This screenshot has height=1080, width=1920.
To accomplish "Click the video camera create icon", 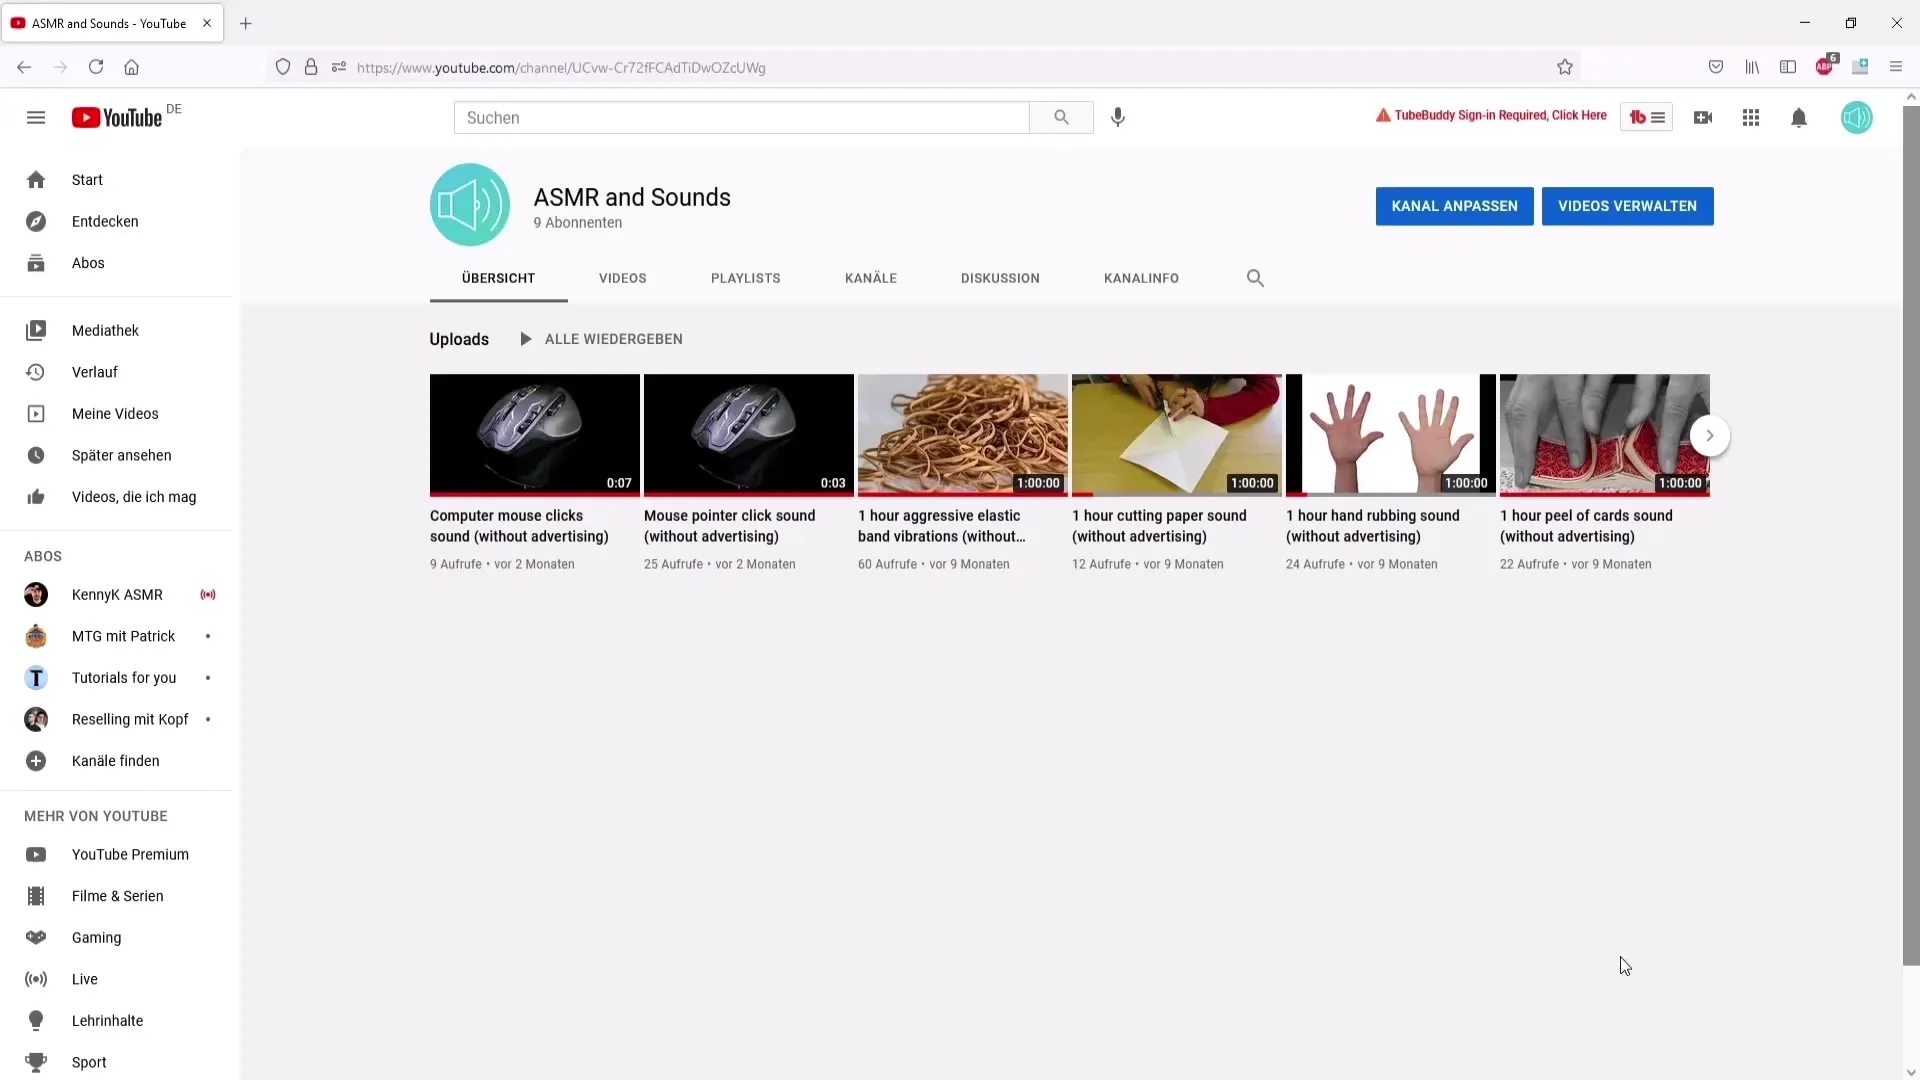I will pyautogui.click(x=1702, y=117).
